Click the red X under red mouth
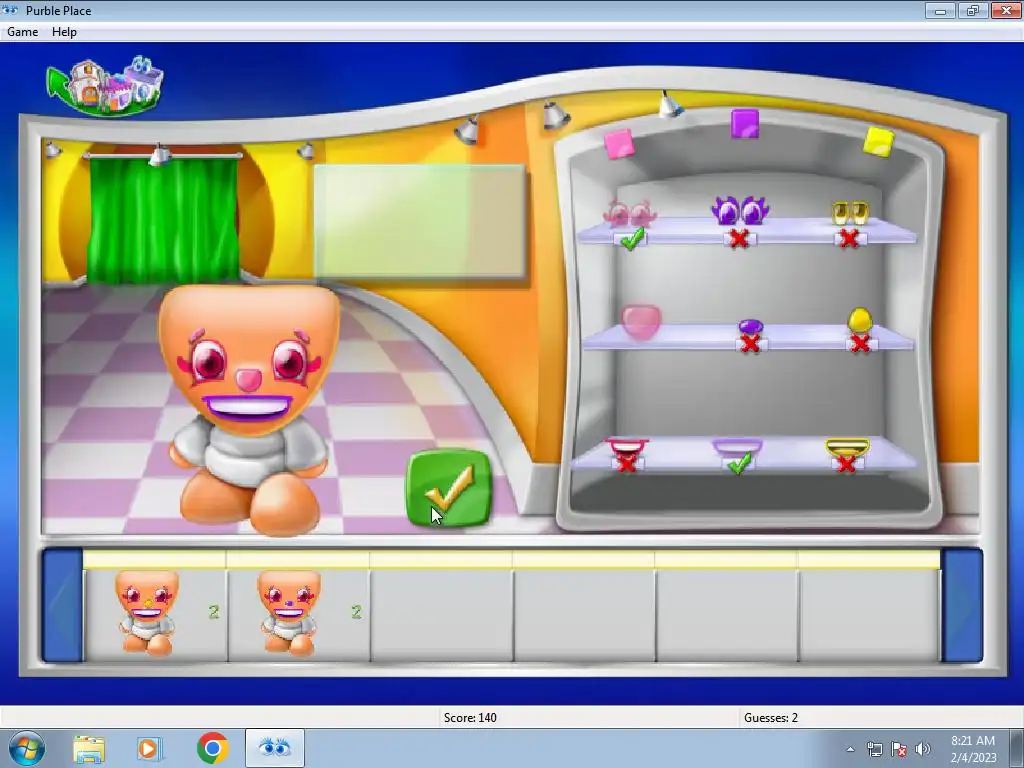The image size is (1024, 768). (x=626, y=464)
